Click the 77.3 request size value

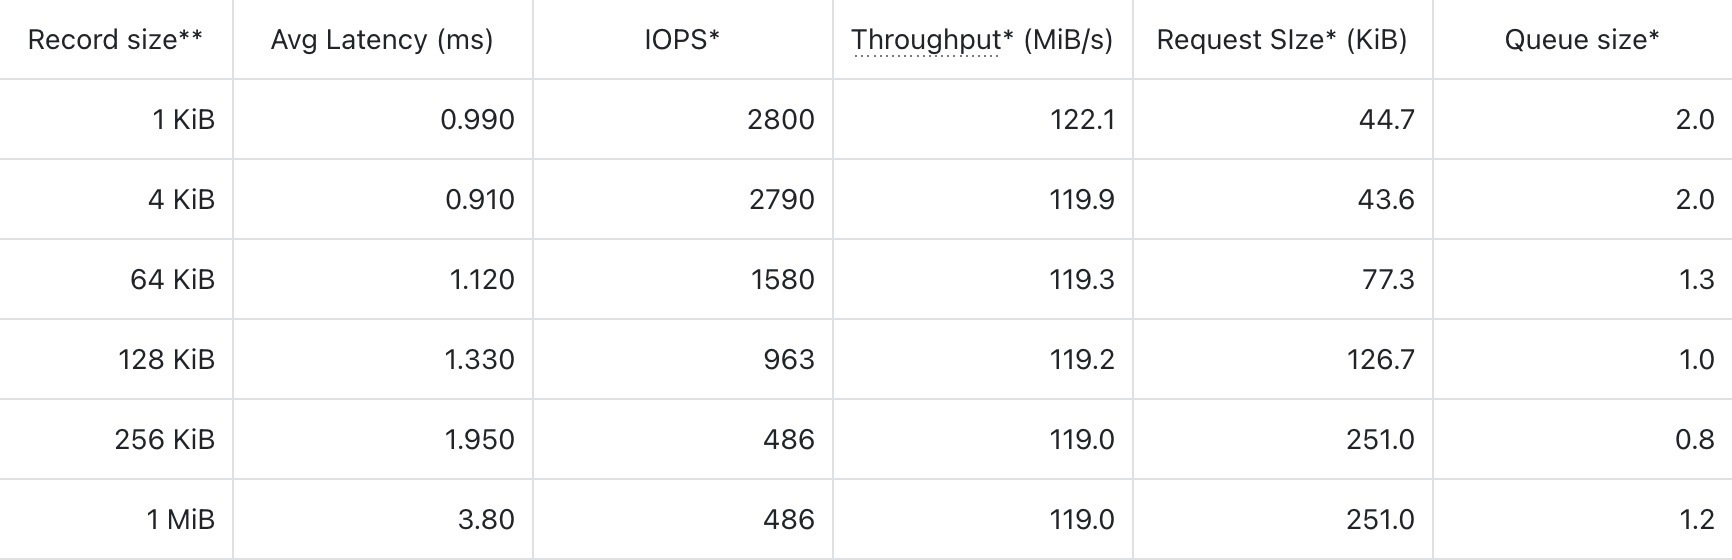coord(1388,280)
